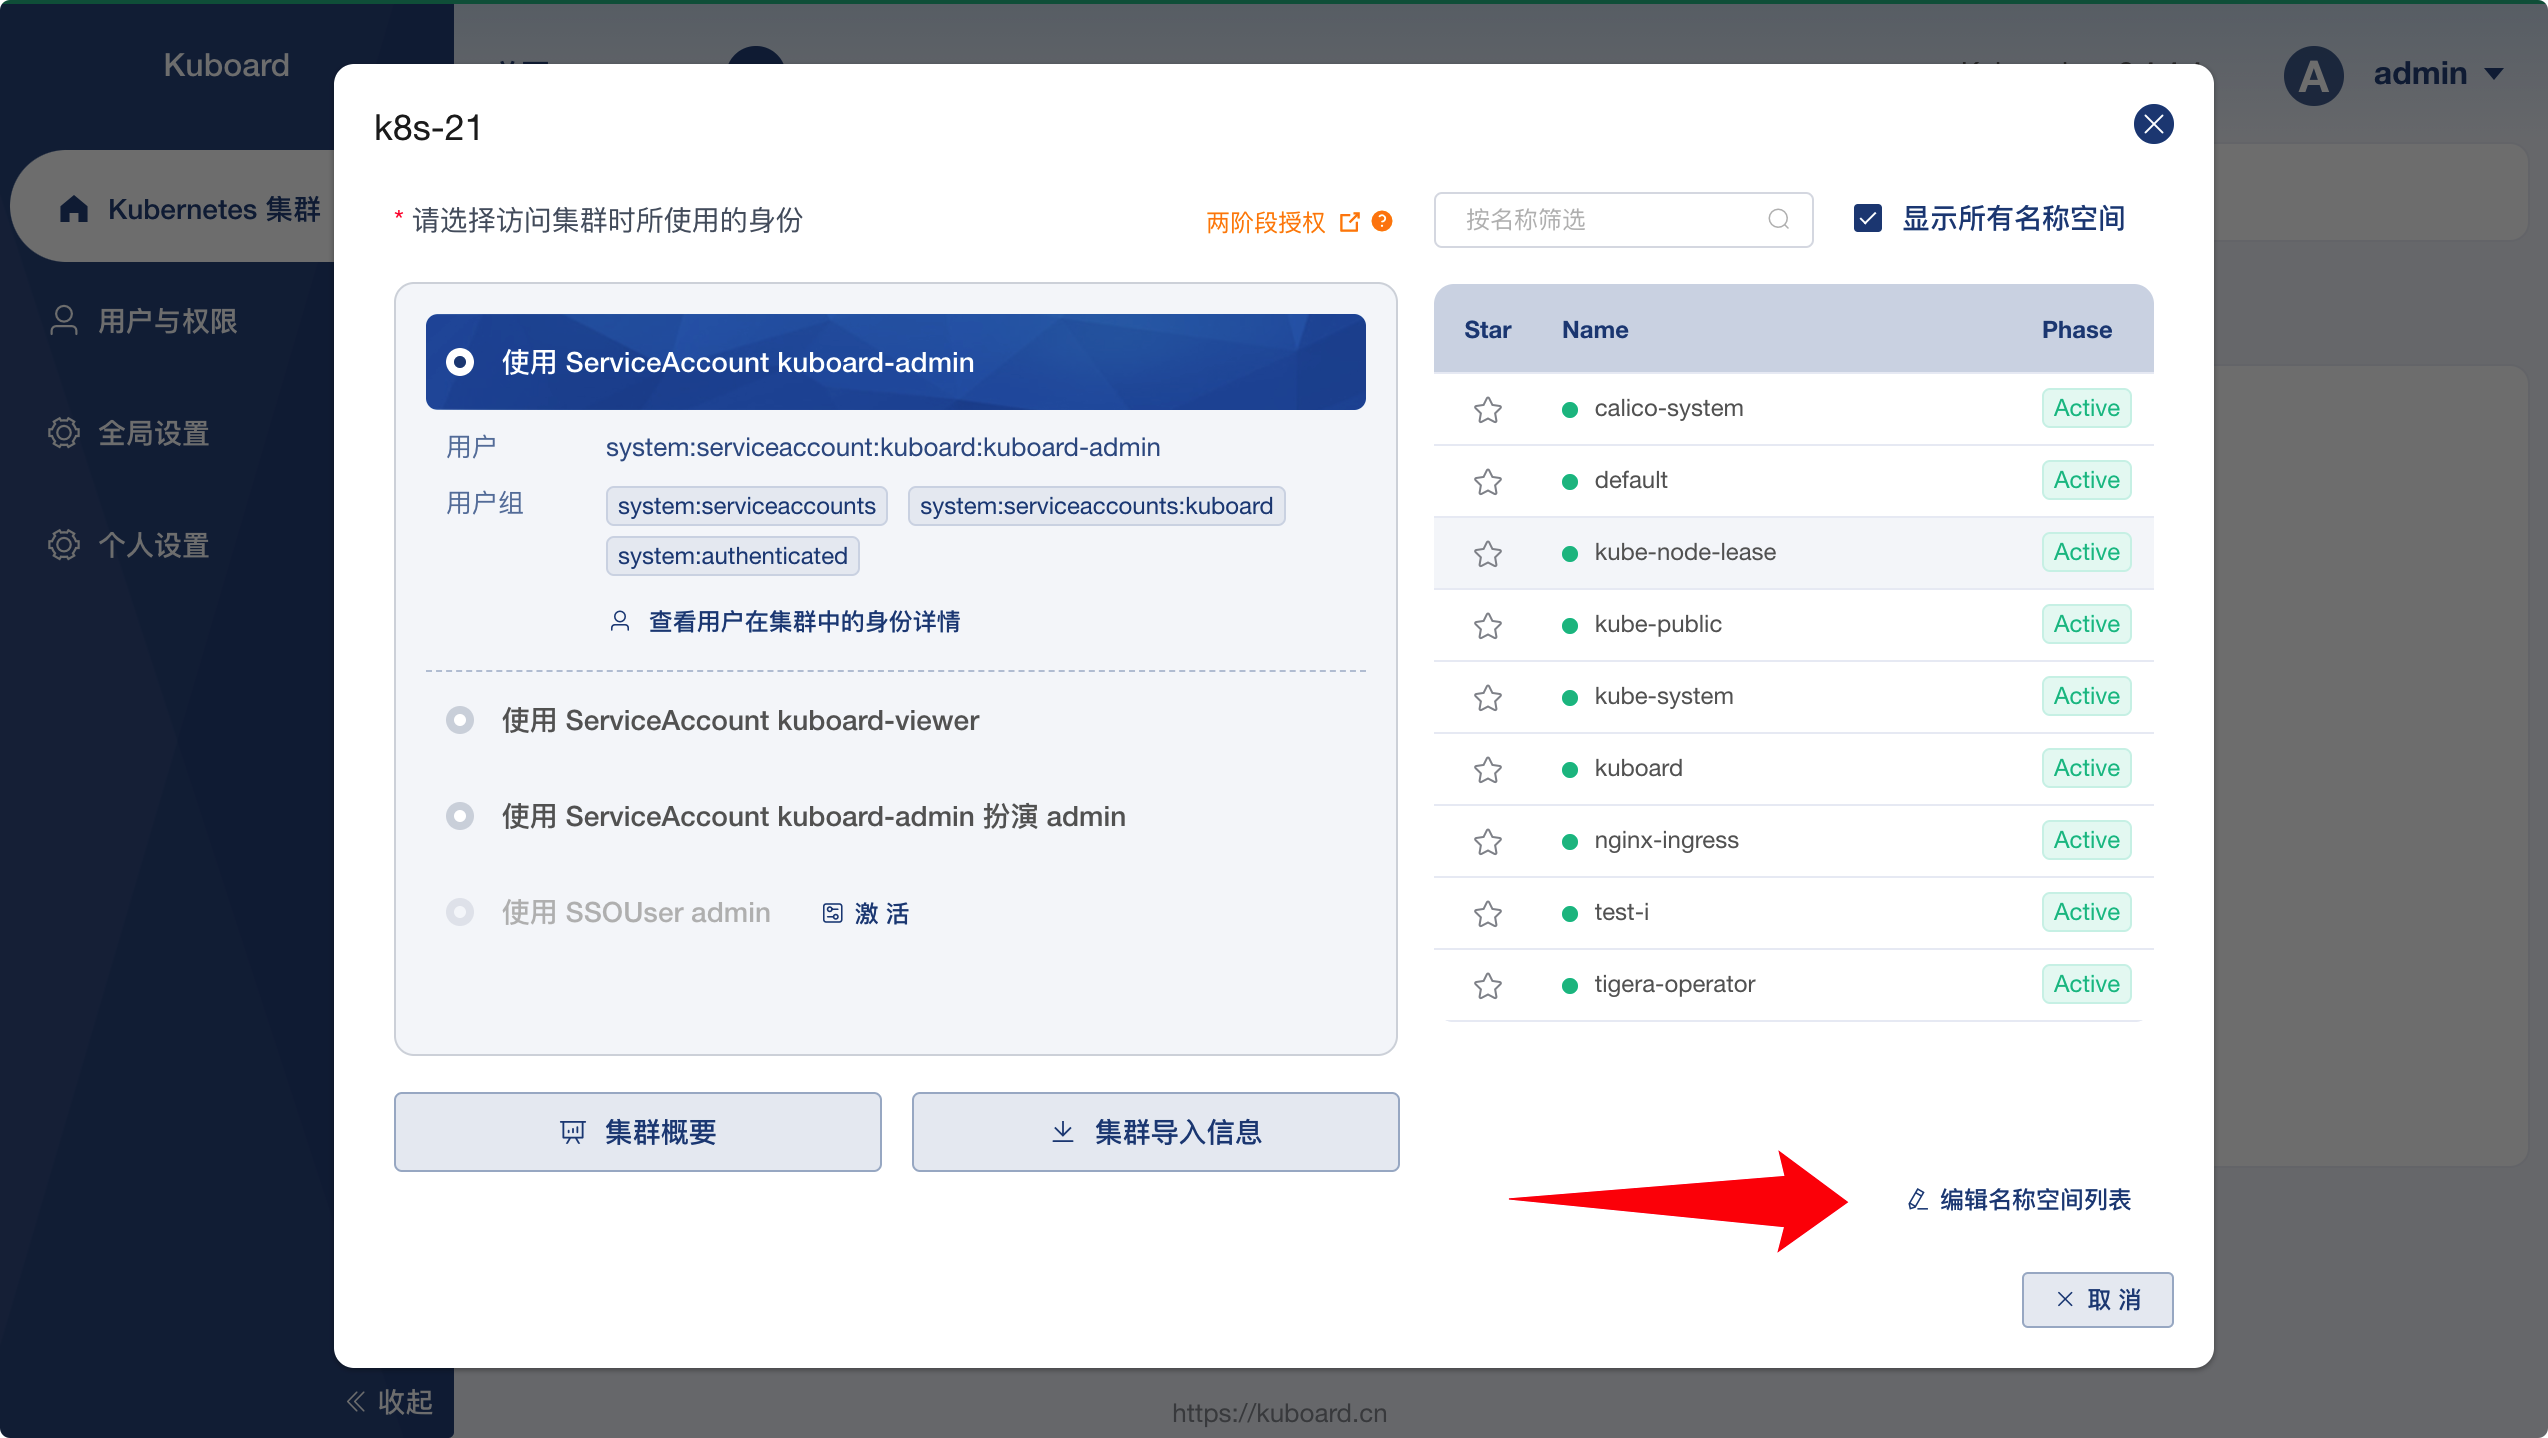Select kuboard-admin 扮演 admin radio

pos(460,816)
